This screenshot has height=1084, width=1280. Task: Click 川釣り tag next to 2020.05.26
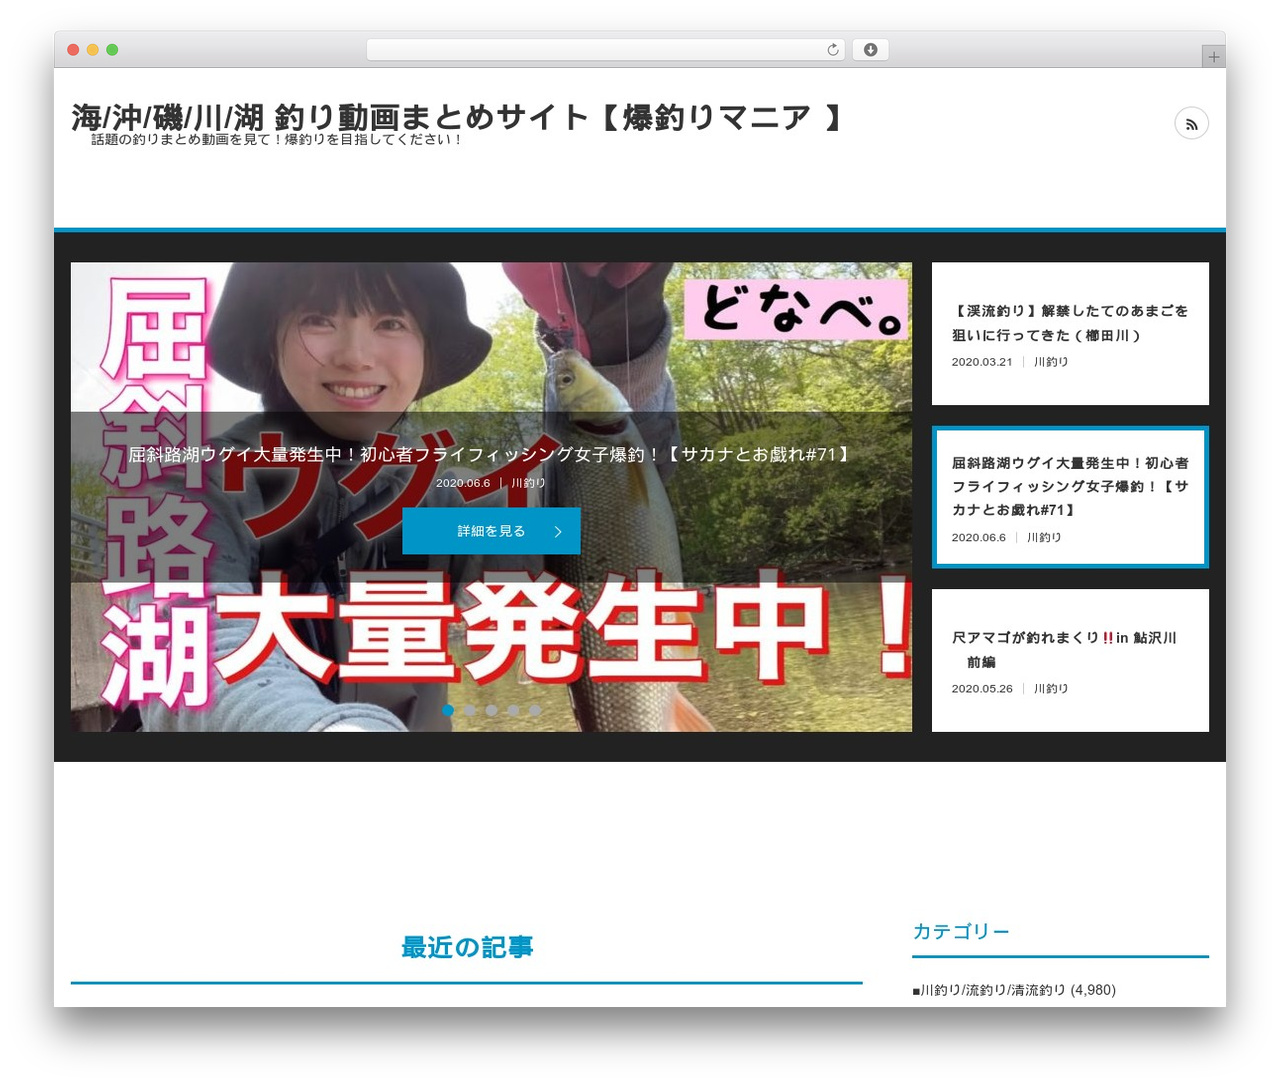[x=1051, y=689]
